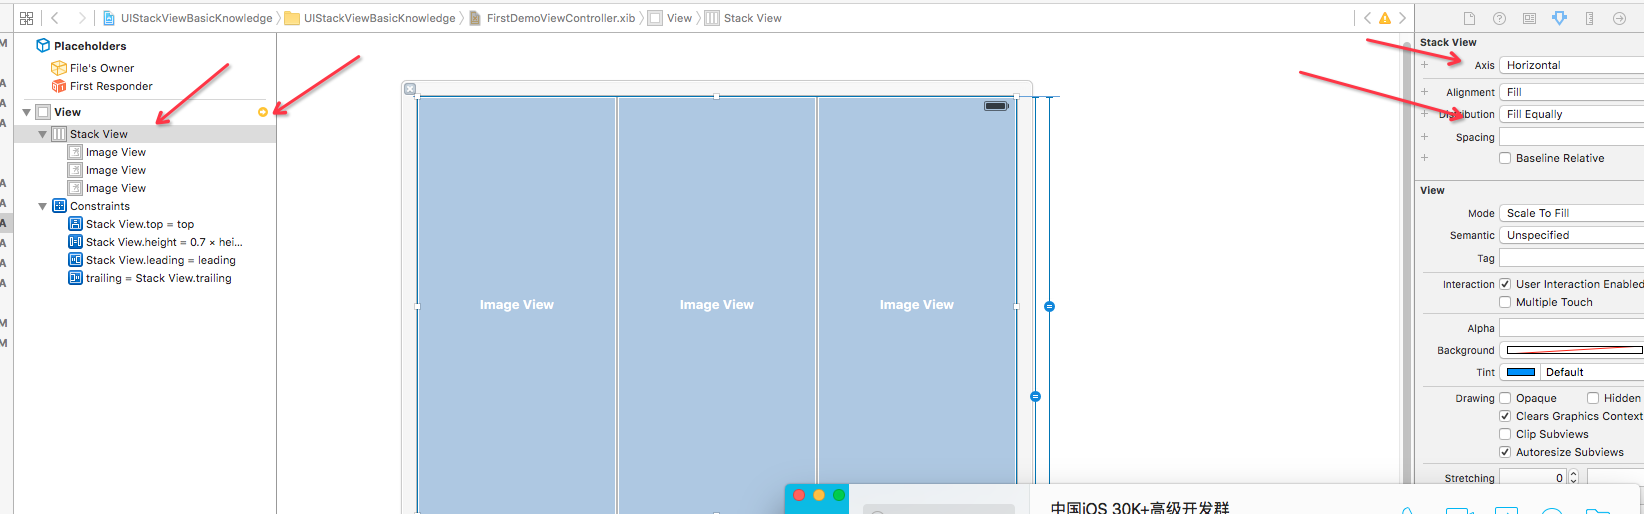Image resolution: width=1644 pixels, height=514 pixels.
Task: Open the UIStackViewBasicKnowledge folder breadcrumb
Action: pyautogui.click(x=371, y=18)
